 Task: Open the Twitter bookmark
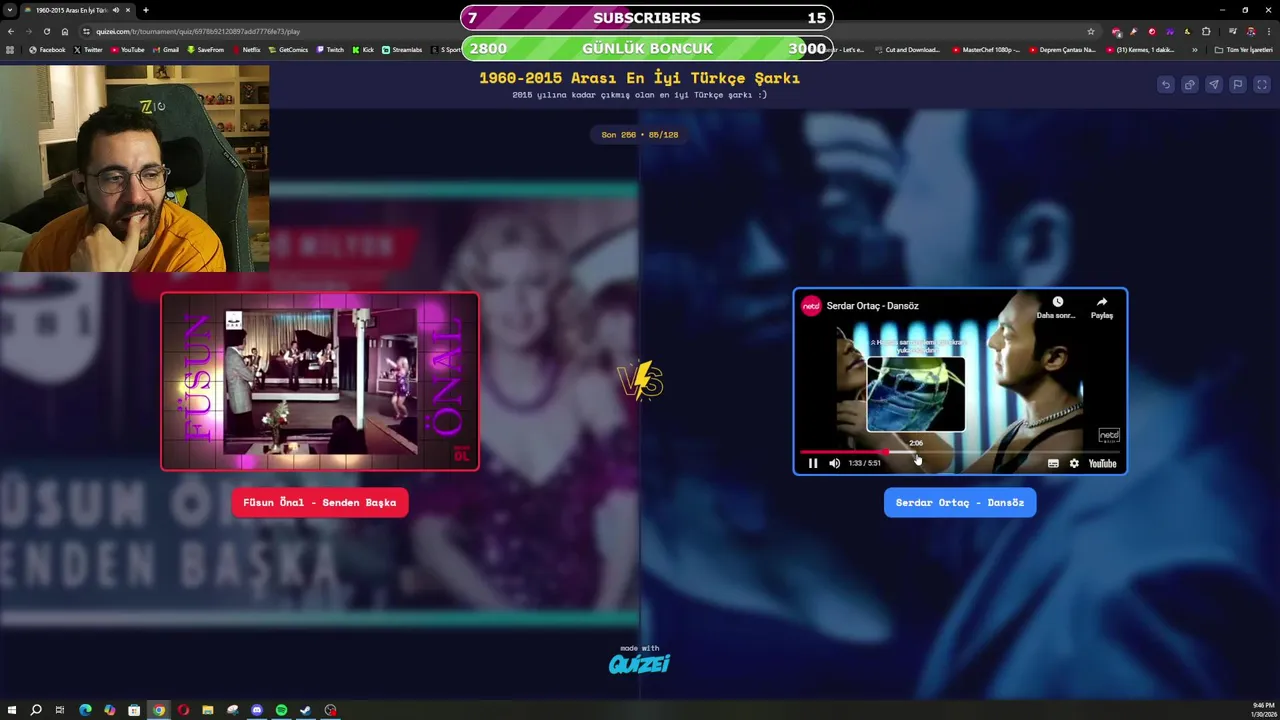click(88, 49)
